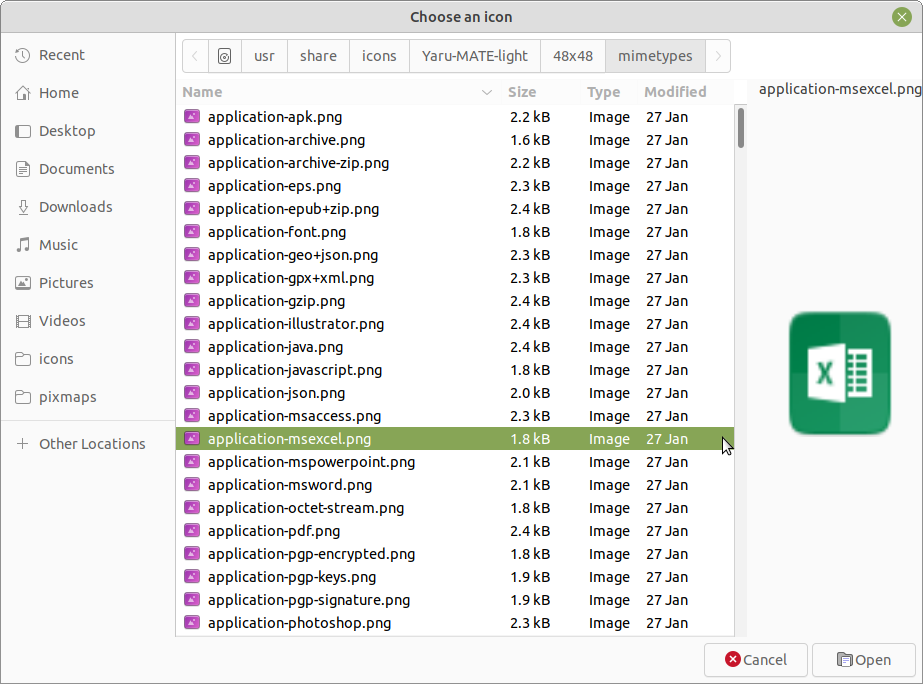This screenshot has height=684, width=923.
Task: Go to the icons path segment
Action: [379, 56]
